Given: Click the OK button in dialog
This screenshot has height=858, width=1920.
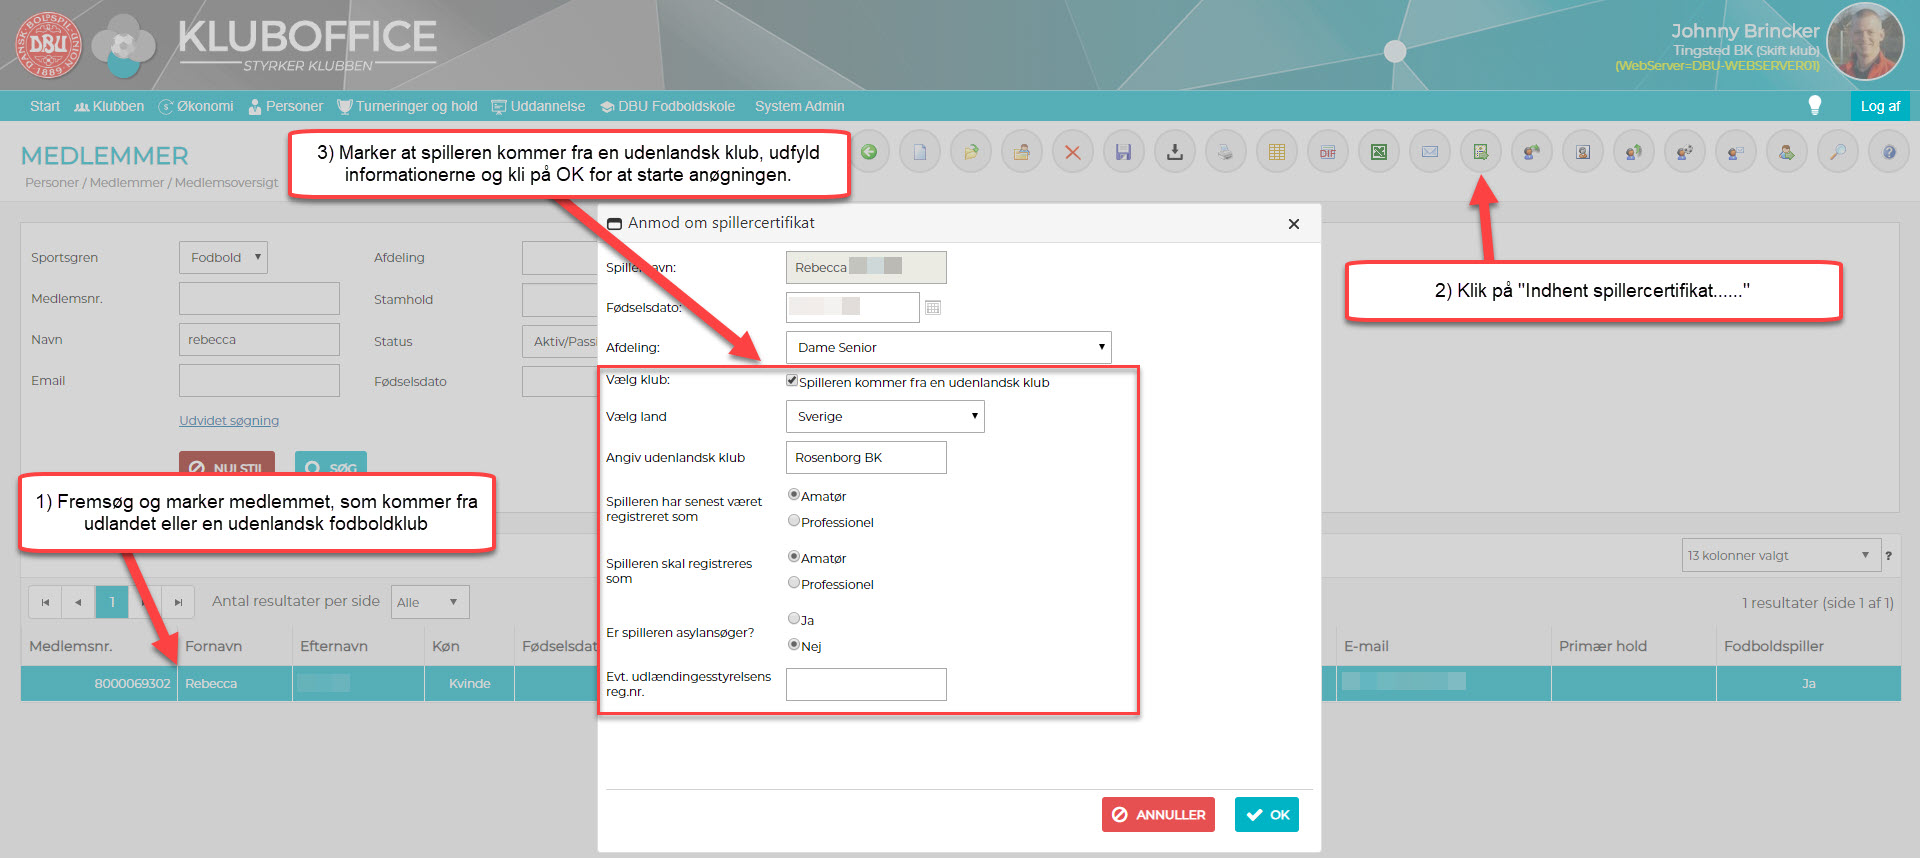Looking at the screenshot, I should coord(1266,814).
